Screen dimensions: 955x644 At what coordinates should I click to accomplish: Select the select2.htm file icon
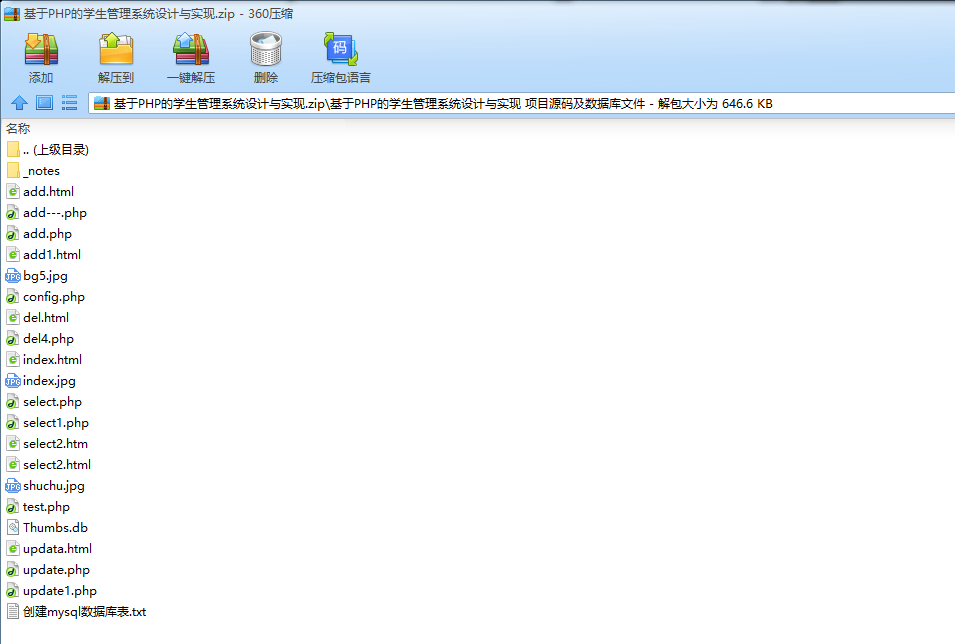(x=13, y=444)
